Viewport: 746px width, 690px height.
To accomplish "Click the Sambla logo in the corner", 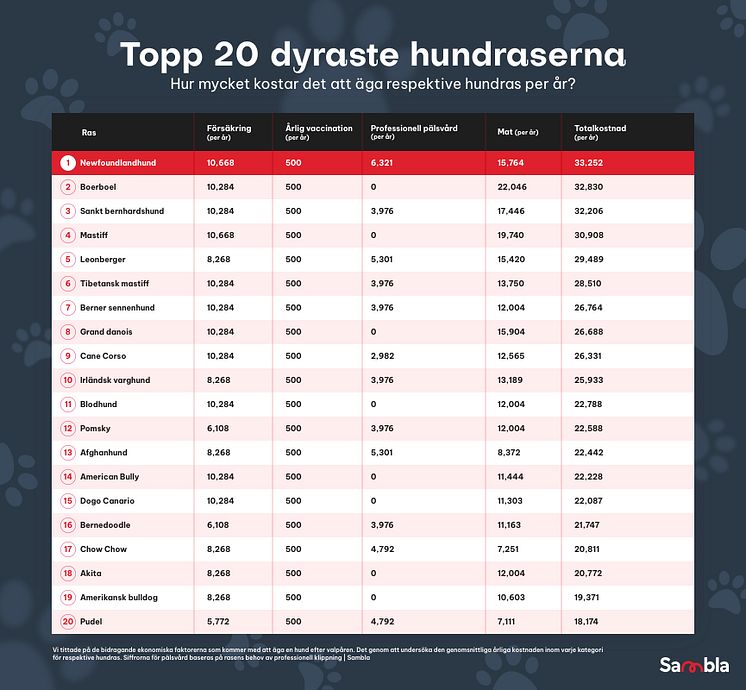I will [694, 665].
